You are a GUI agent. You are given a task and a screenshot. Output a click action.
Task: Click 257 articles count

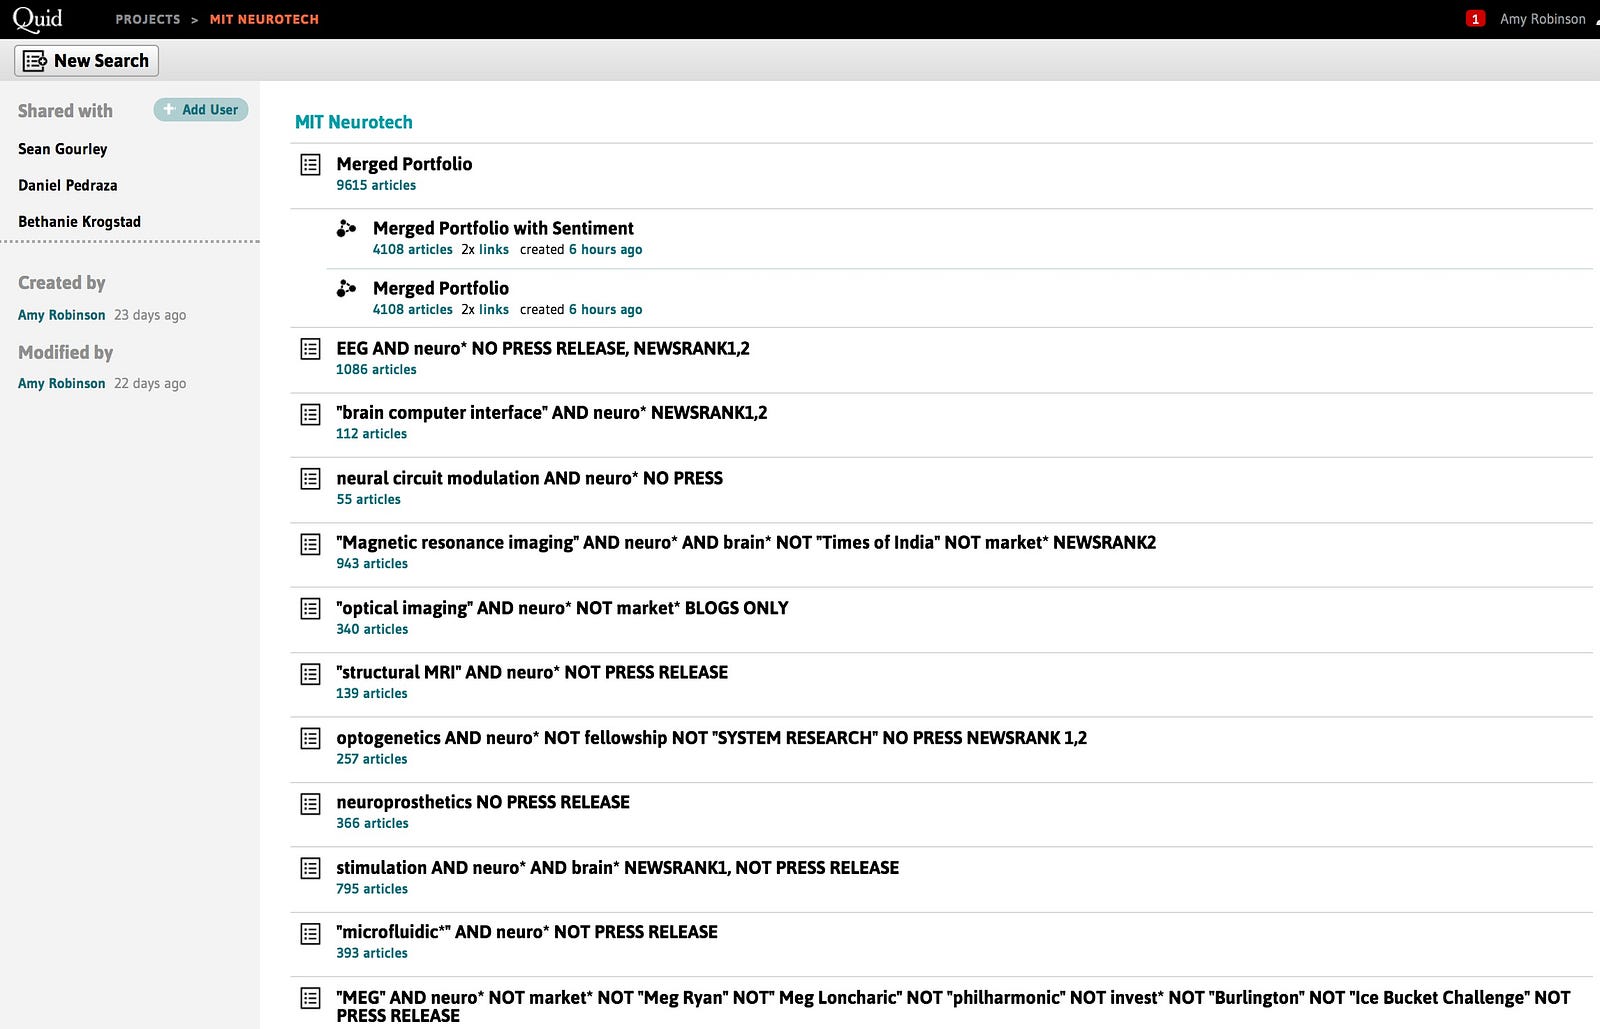pyautogui.click(x=372, y=759)
